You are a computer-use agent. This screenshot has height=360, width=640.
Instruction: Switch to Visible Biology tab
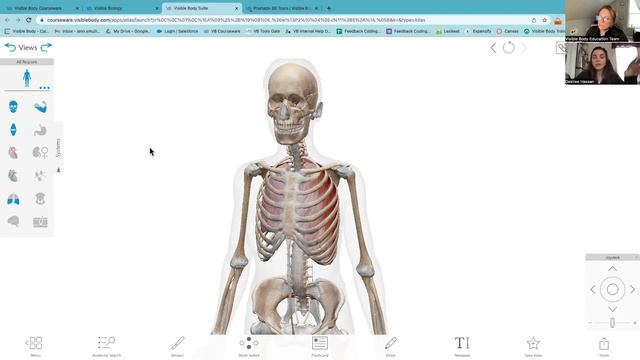(x=121, y=8)
